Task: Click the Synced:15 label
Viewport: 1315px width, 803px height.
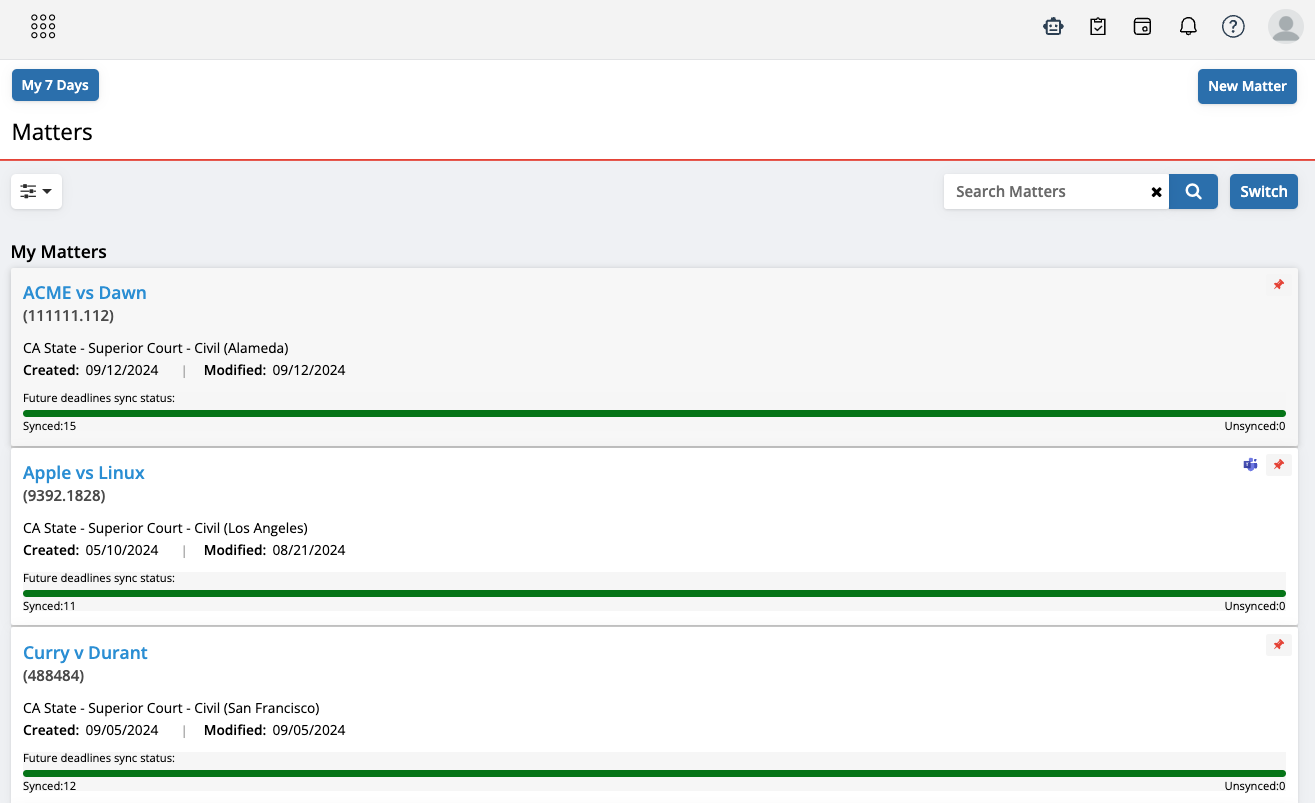Action: (50, 426)
